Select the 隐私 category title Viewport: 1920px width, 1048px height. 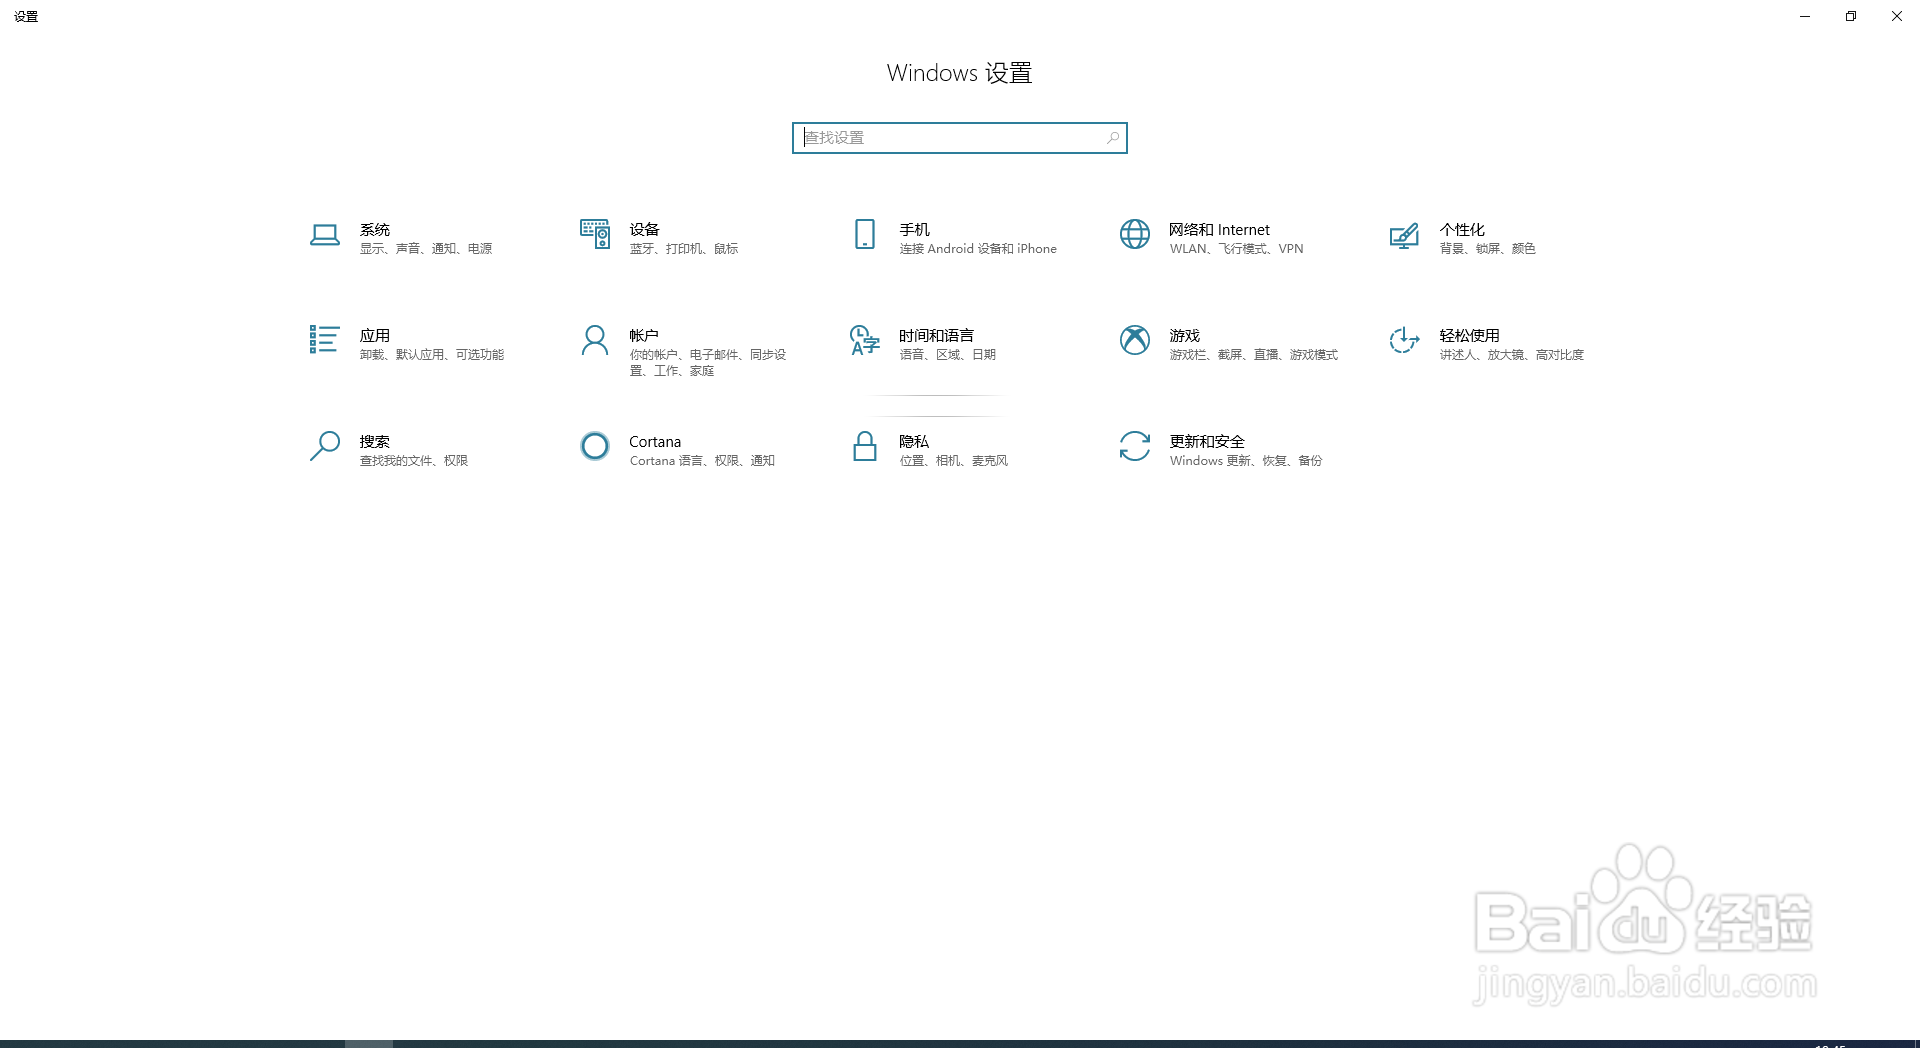coord(915,442)
